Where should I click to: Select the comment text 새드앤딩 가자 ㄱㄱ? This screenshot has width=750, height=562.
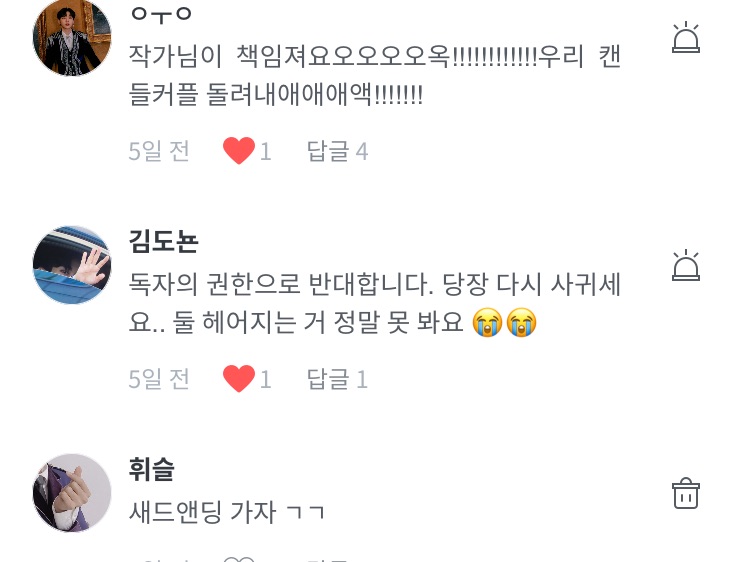click(227, 512)
